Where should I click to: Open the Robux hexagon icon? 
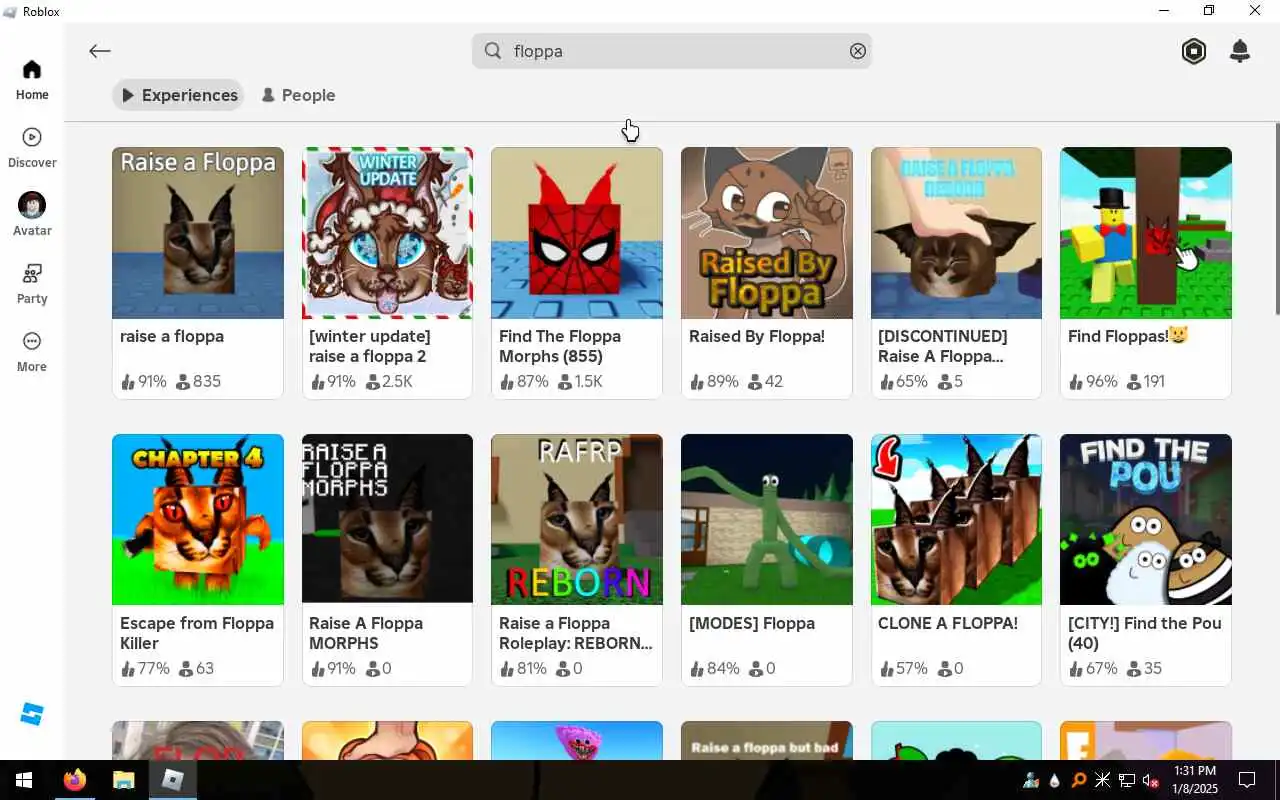click(x=1194, y=51)
